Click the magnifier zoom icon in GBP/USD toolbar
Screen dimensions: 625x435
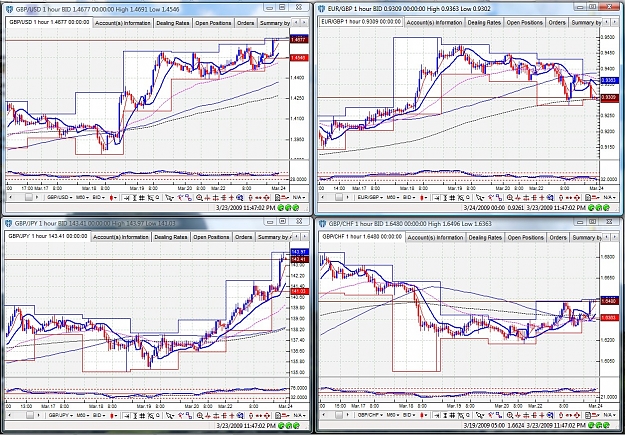click(x=199, y=197)
